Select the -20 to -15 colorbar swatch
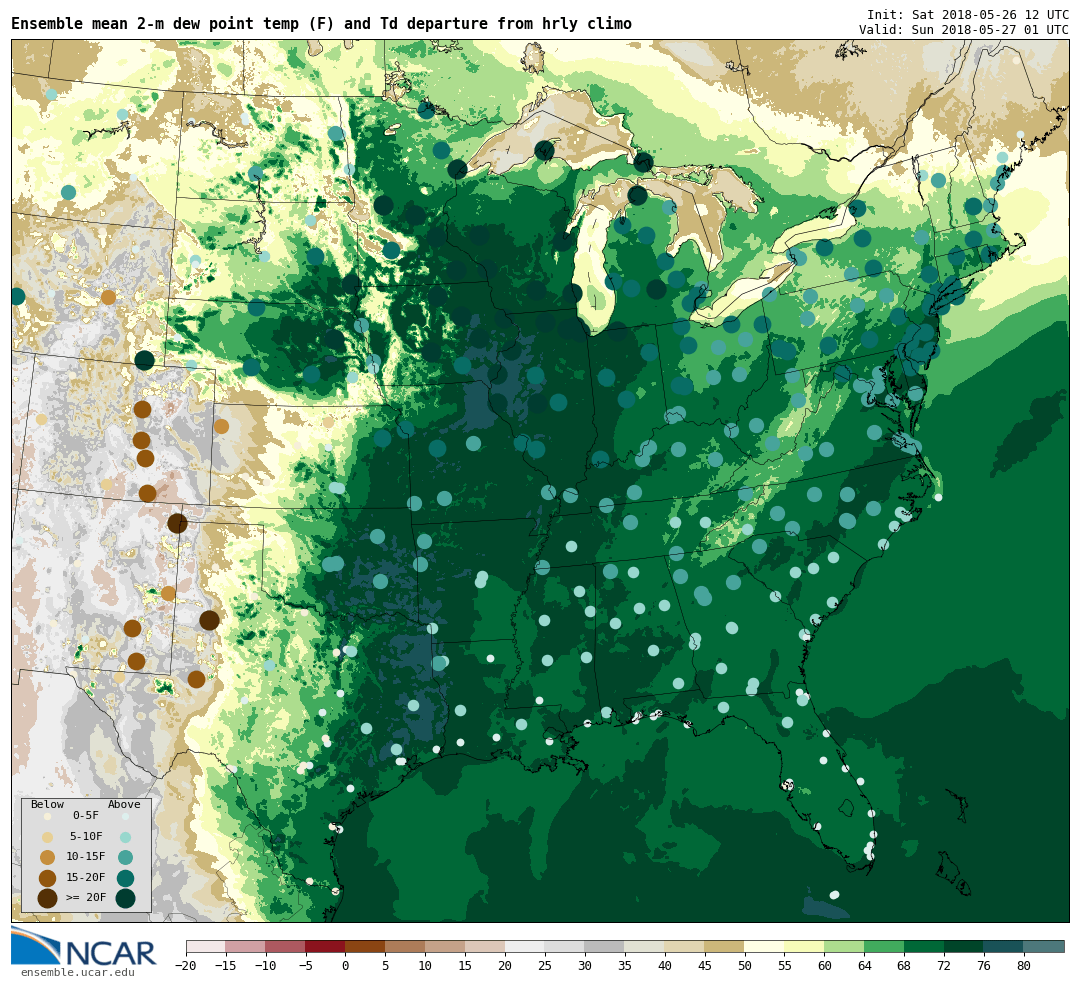 pos(205,946)
